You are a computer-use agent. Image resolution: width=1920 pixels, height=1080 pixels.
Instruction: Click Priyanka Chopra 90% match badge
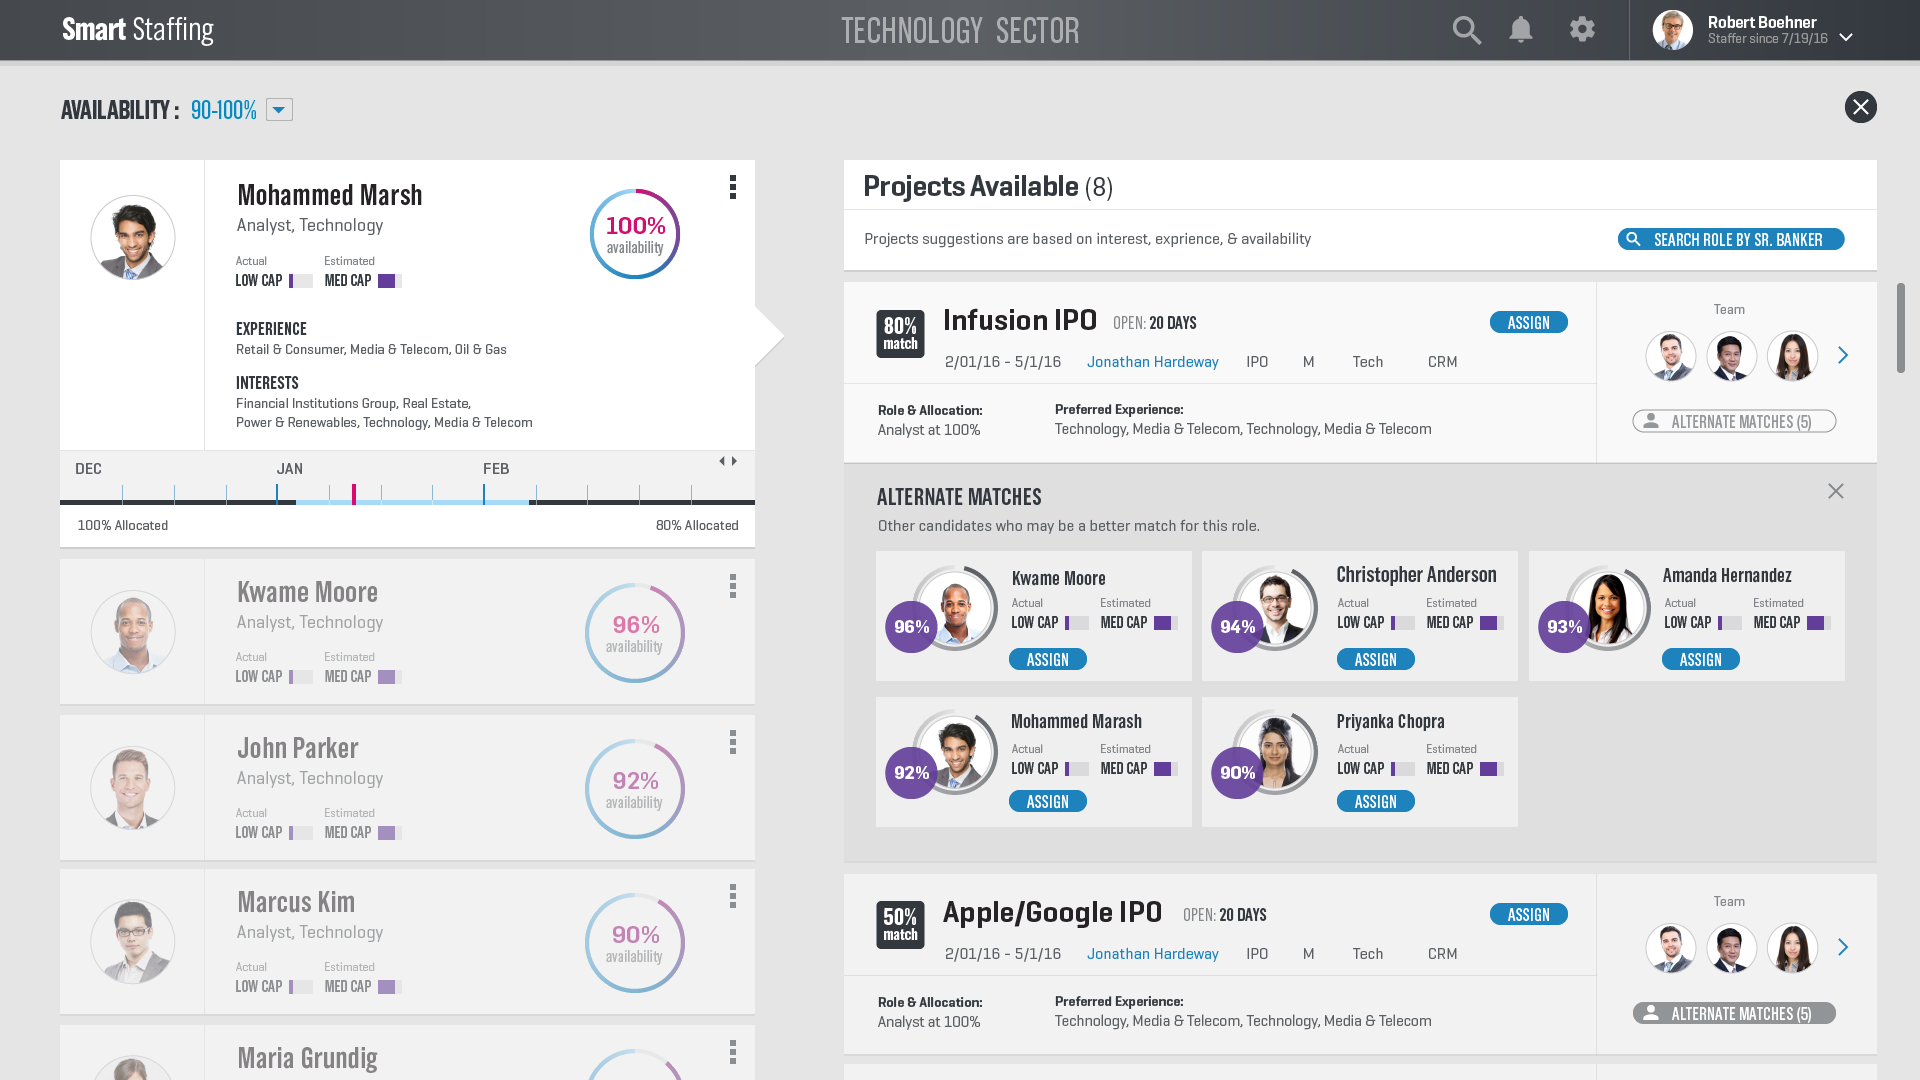click(x=1237, y=773)
